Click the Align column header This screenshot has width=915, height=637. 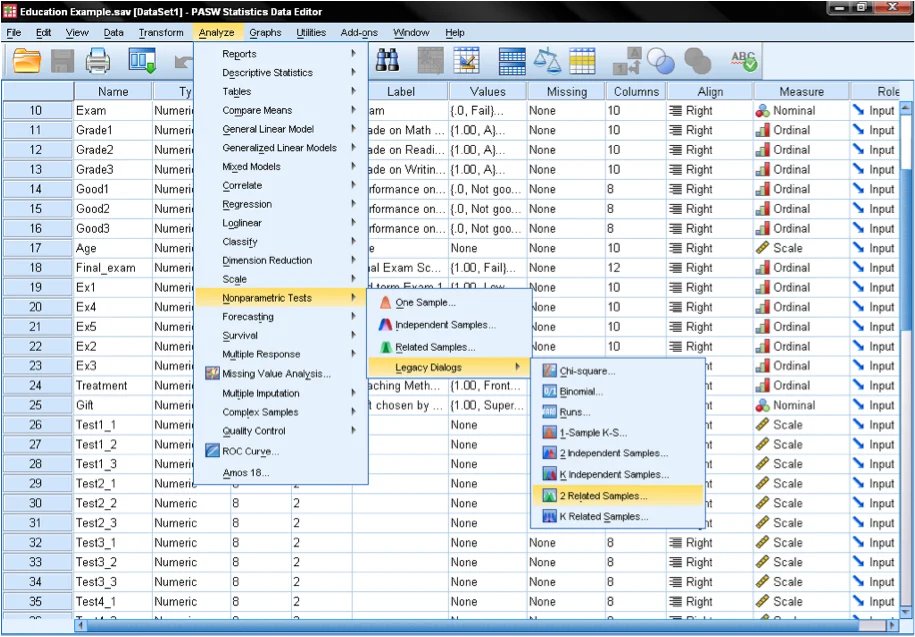710,92
